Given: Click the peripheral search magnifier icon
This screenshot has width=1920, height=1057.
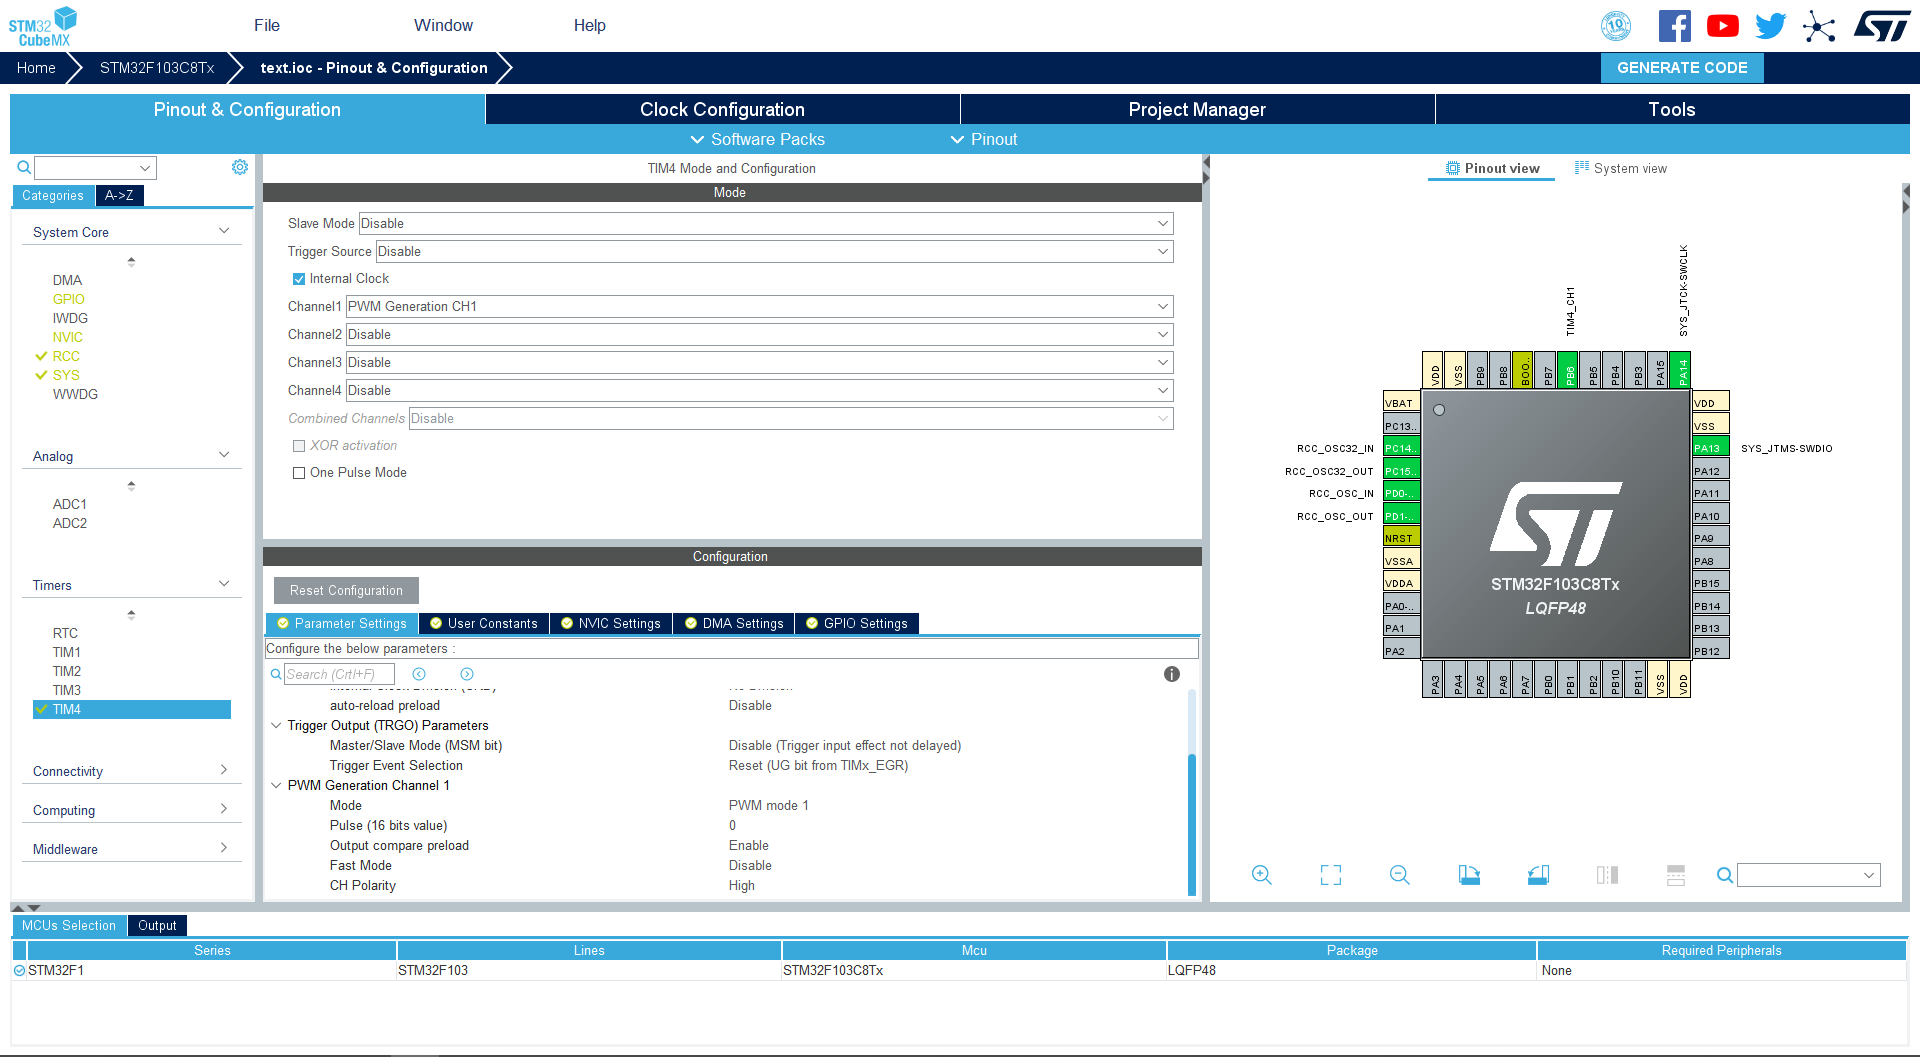Looking at the screenshot, I should pos(24,167).
